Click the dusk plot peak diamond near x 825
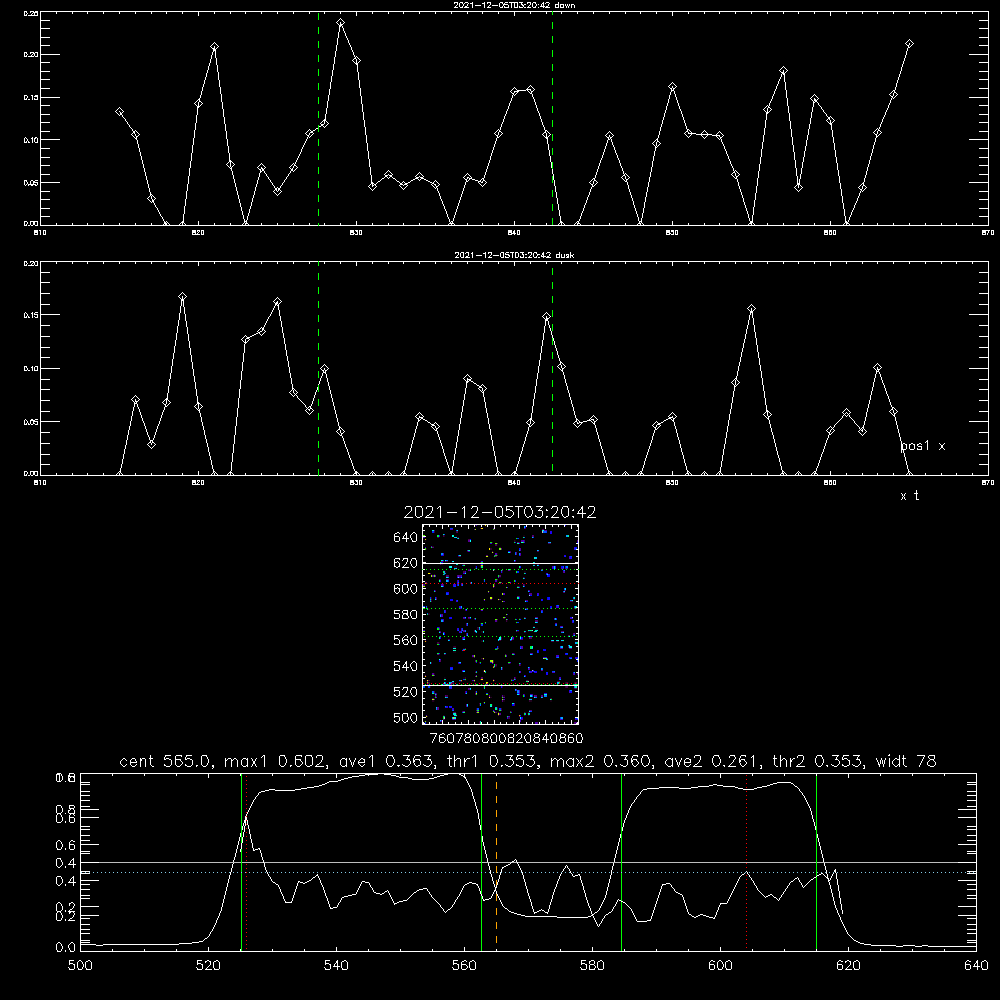1000x1000 pixels. (x=277, y=302)
